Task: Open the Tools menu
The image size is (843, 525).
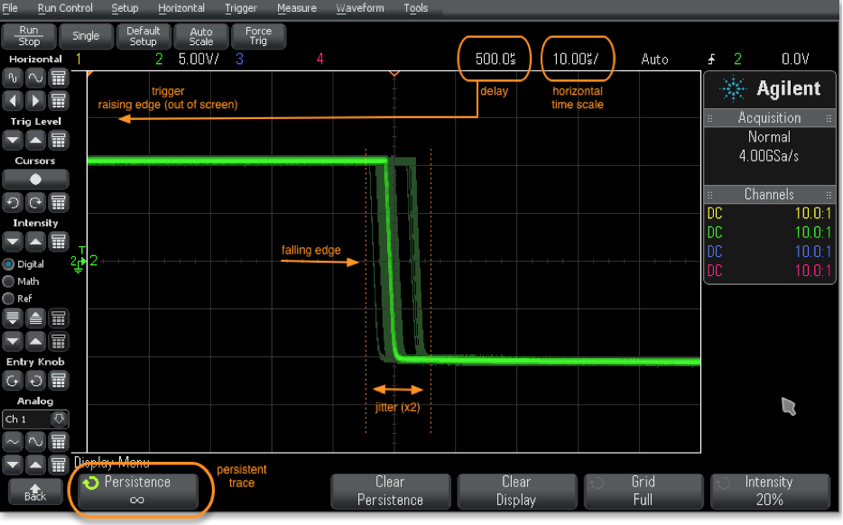Action: [416, 8]
